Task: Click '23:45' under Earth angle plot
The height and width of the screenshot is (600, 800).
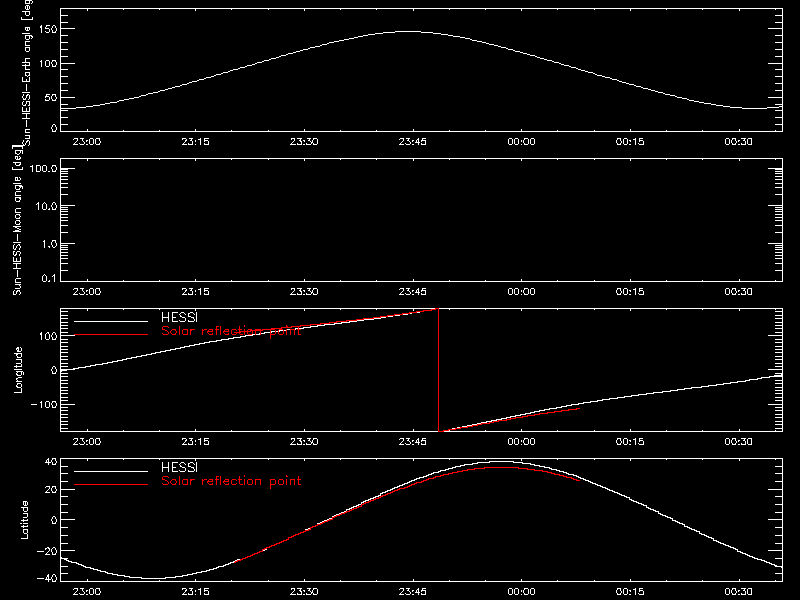Action: coord(413,142)
